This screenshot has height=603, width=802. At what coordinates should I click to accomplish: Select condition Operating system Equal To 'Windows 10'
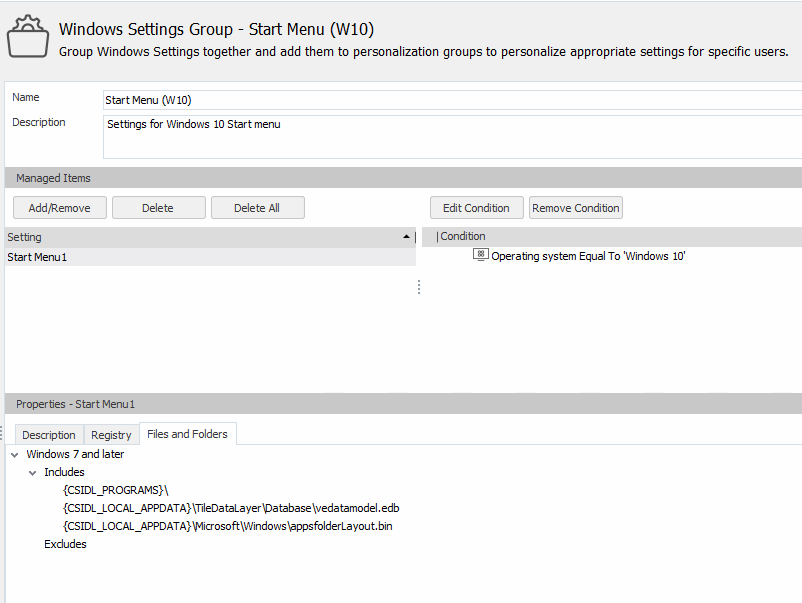588,256
